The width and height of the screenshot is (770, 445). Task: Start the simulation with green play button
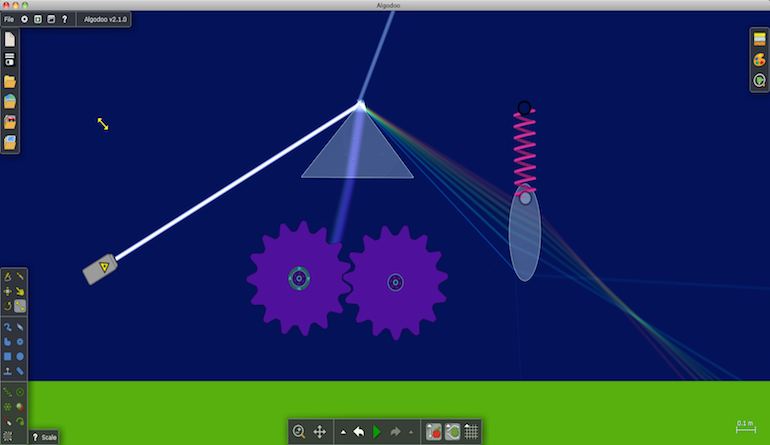point(377,432)
